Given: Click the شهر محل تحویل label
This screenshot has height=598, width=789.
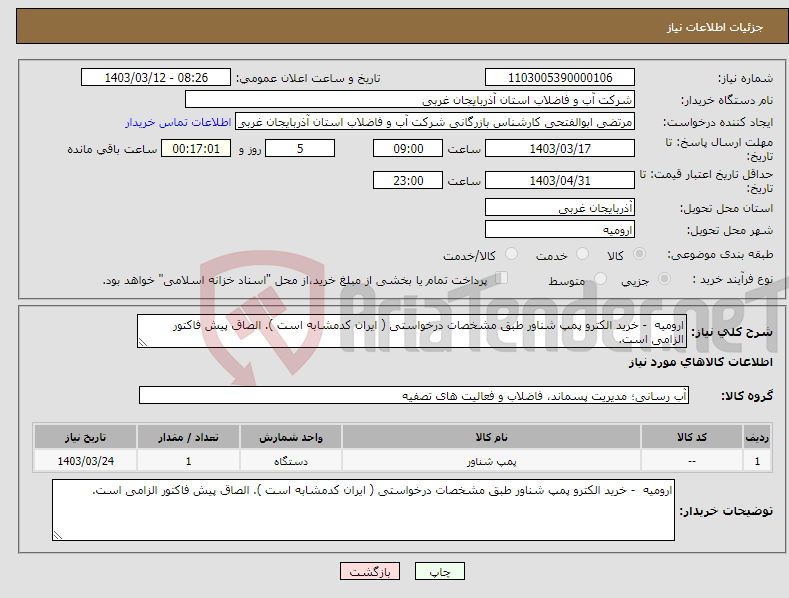Looking at the screenshot, I should 730,231.
